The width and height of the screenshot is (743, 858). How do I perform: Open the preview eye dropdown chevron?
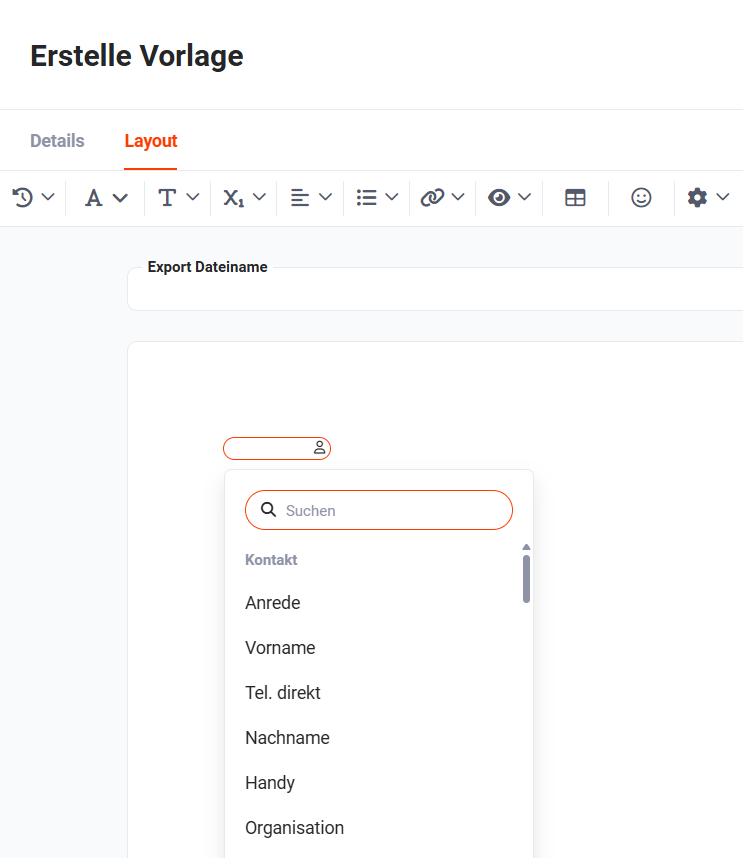pos(524,197)
